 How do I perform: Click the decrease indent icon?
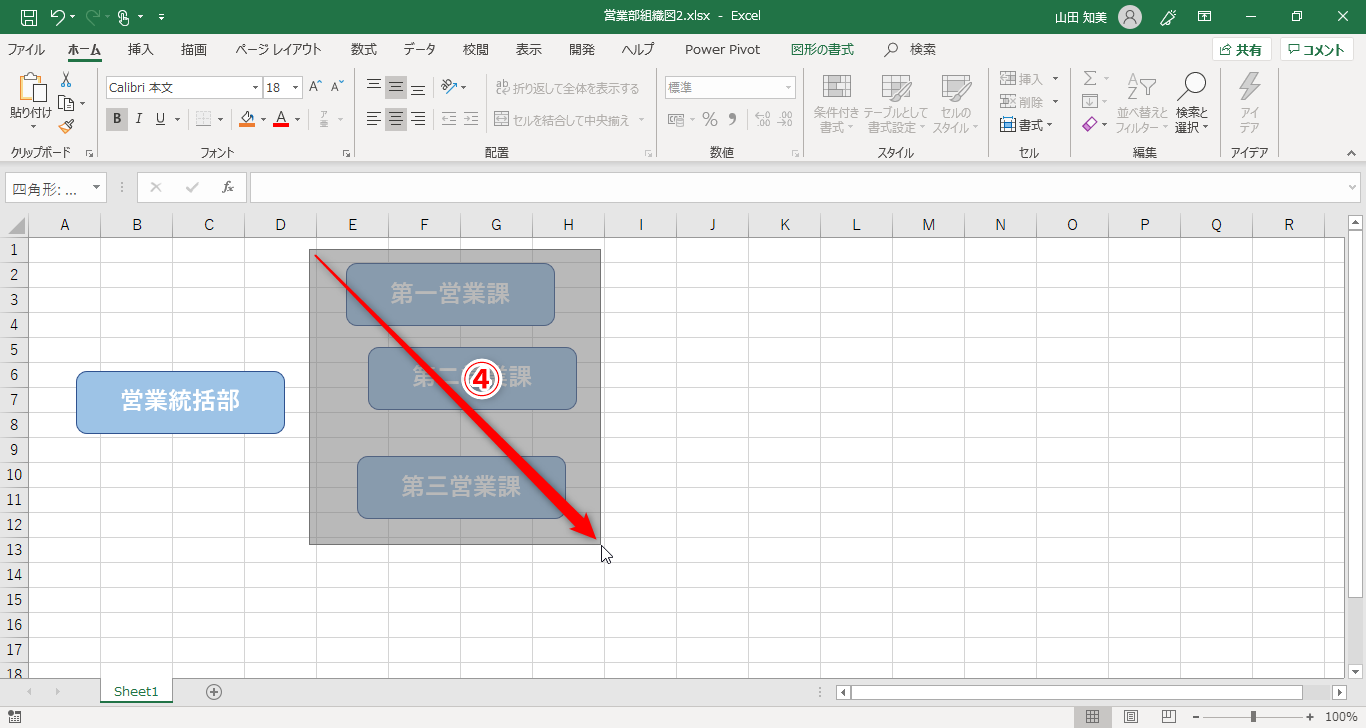pos(449,119)
